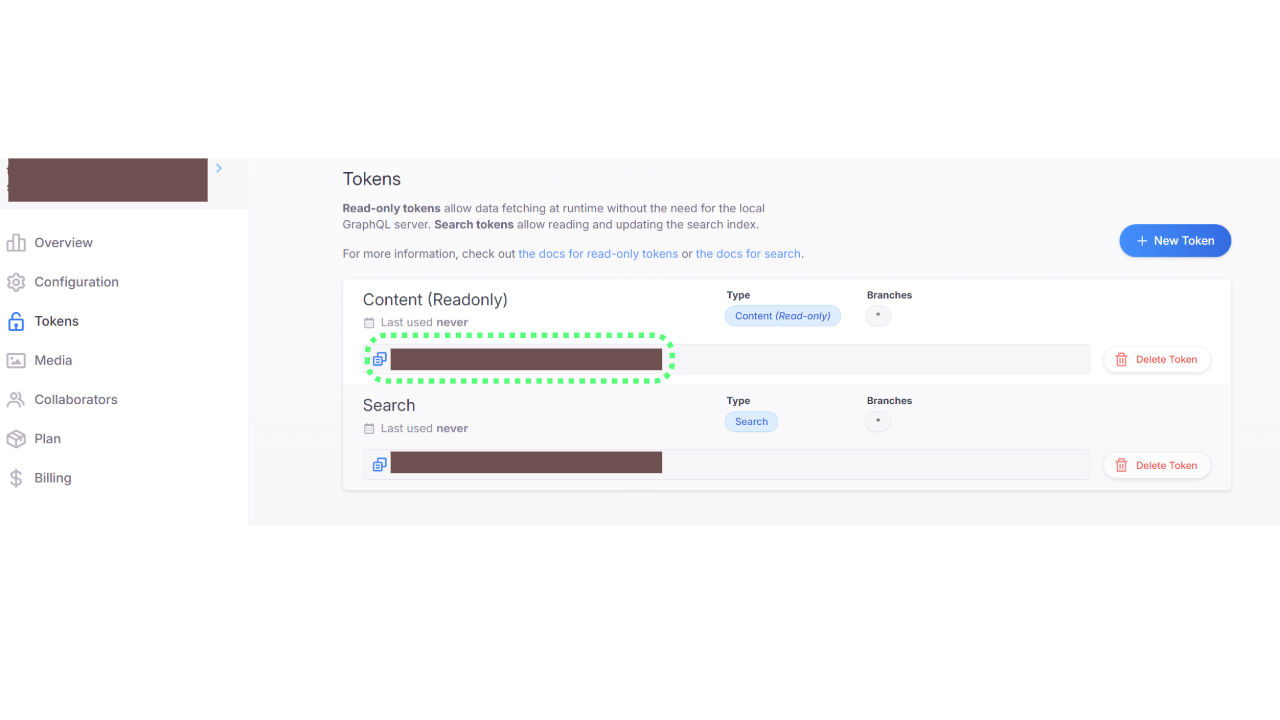Click the Search type badge
The image size is (1280, 720).
751,422
